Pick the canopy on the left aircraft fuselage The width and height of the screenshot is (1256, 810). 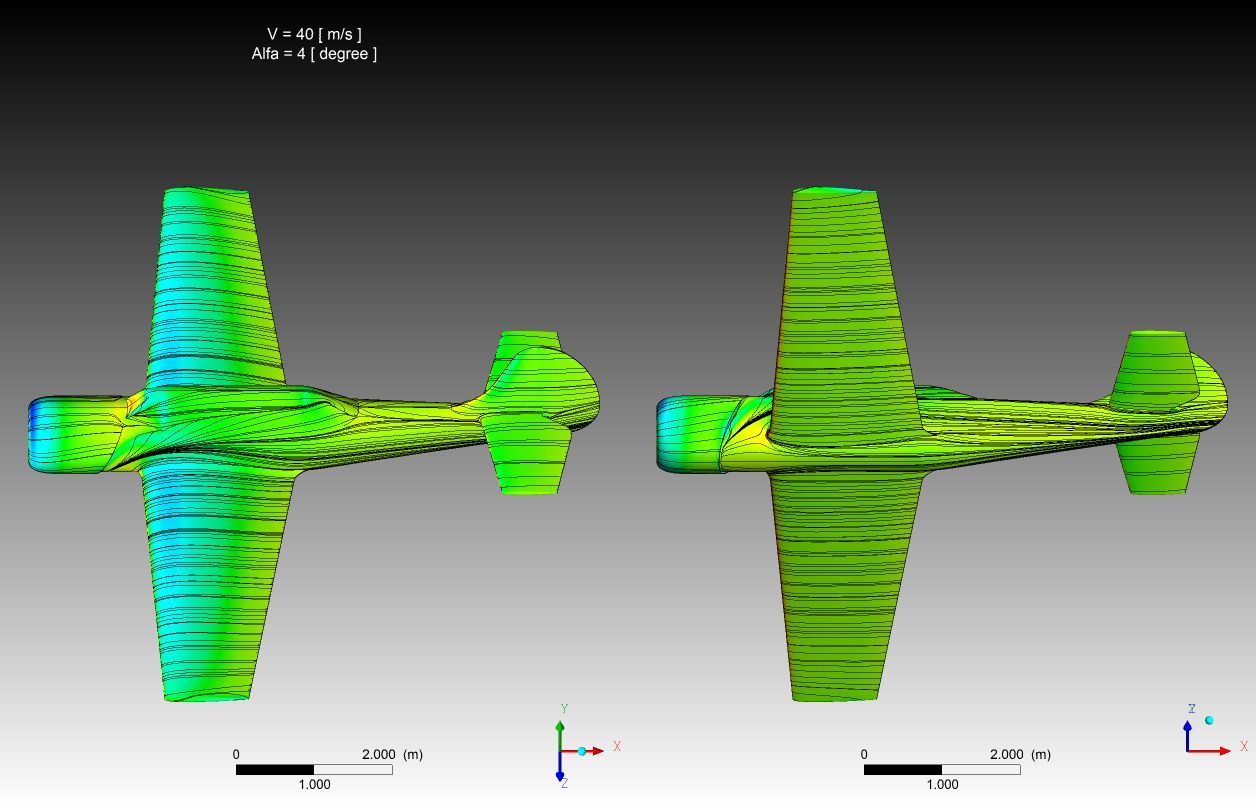pyautogui.click(x=240, y=403)
